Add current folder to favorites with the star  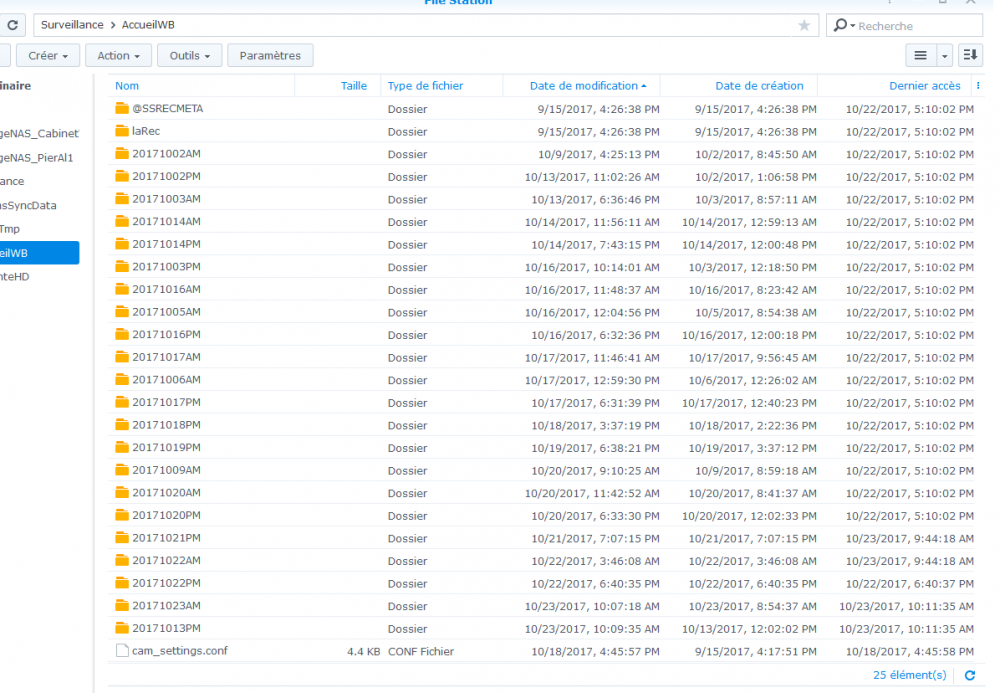pos(804,25)
